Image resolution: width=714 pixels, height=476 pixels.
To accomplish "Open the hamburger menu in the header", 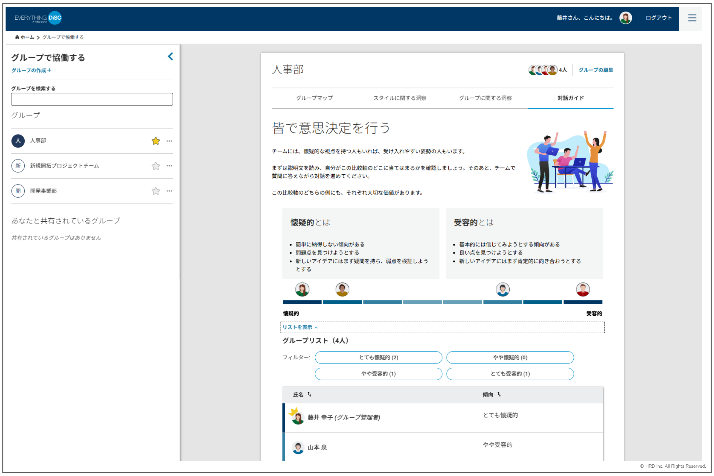I will pyautogui.click(x=692, y=18).
